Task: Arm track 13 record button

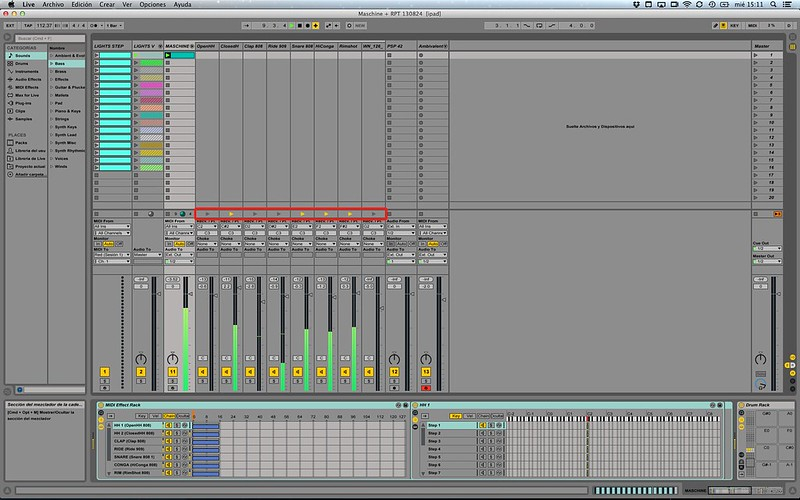Action: [x=426, y=387]
